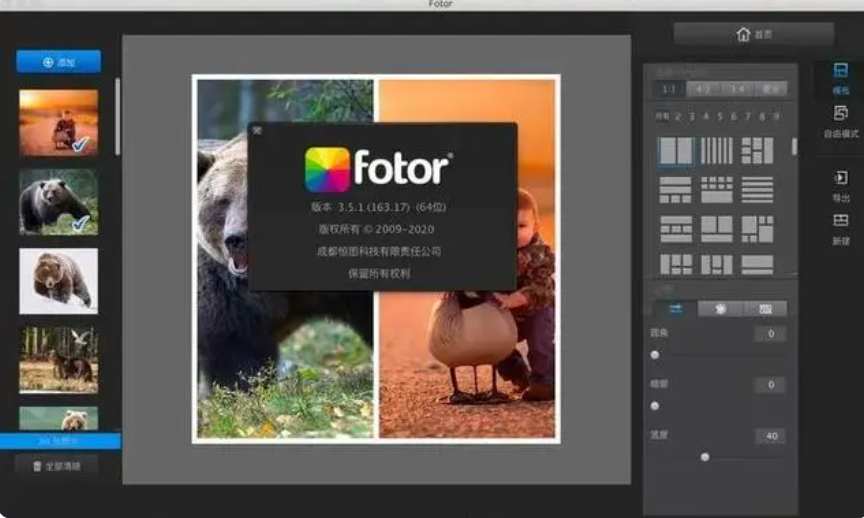The image size is (864, 518).
Task: Filter templates to 2 photos
Action: [678, 116]
